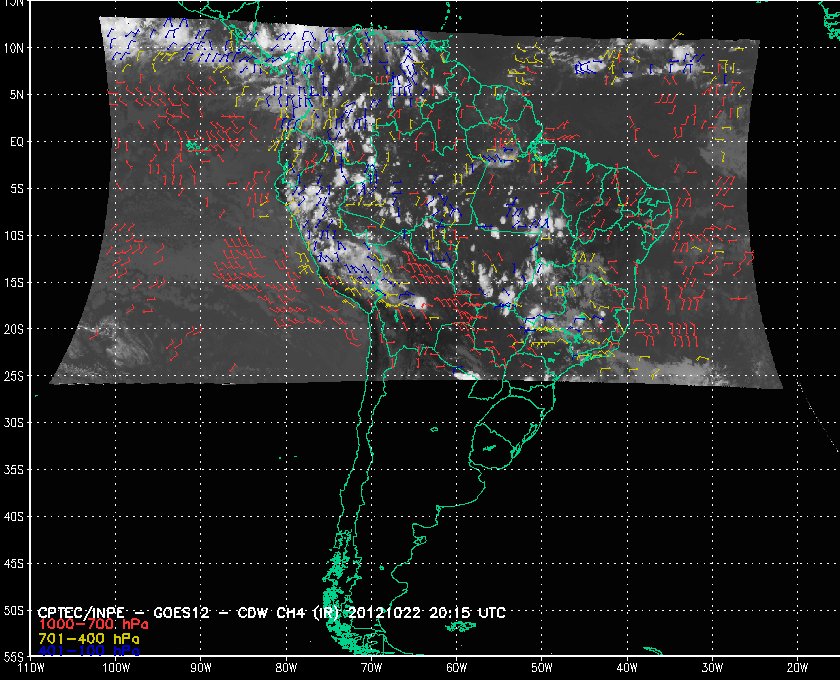Click the 25S latitude label
This screenshot has height=680, width=840.
click(14, 376)
